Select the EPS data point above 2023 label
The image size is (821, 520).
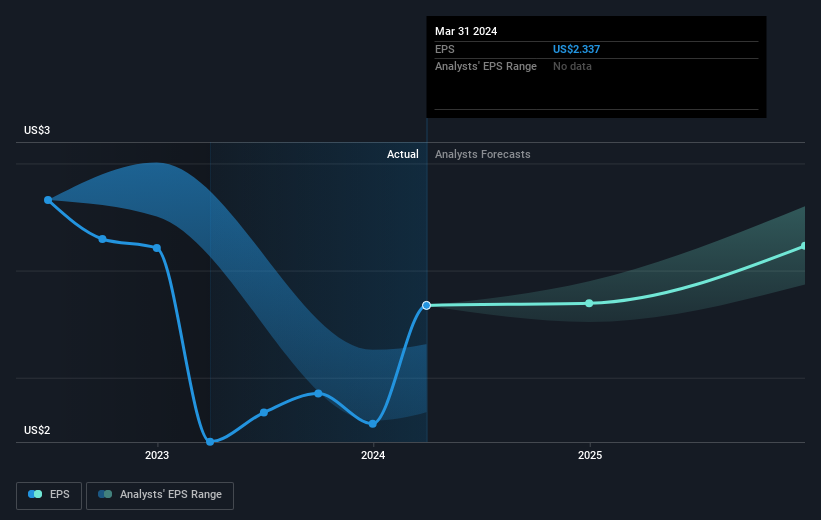(x=157, y=248)
